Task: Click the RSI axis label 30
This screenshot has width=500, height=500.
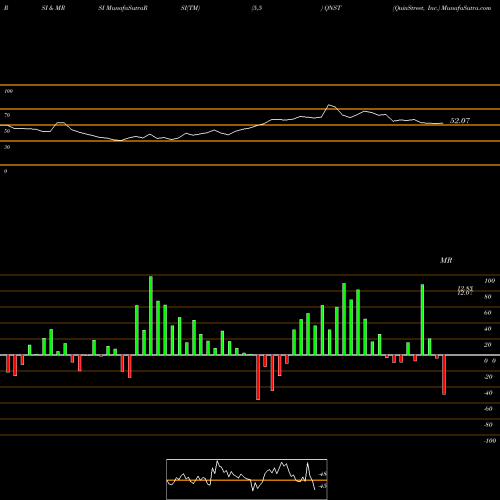Action: [7, 147]
